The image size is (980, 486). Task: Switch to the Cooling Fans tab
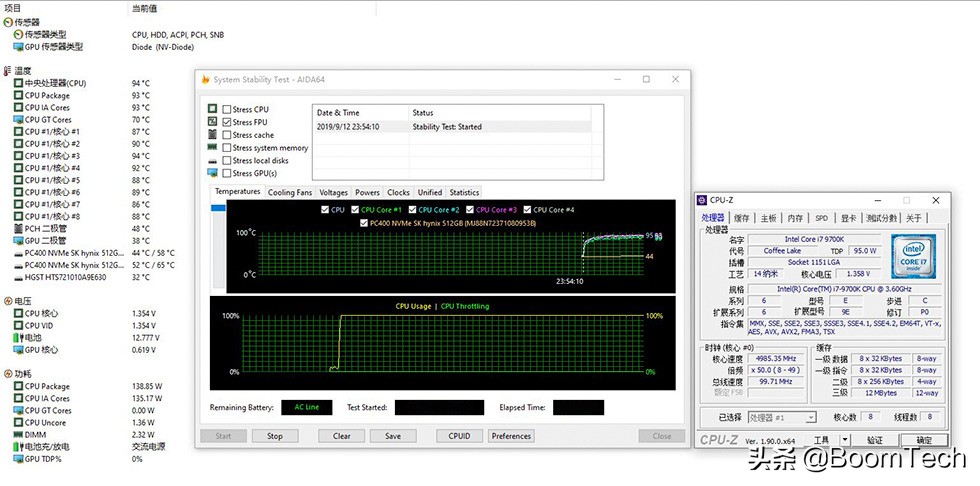pyautogui.click(x=290, y=192)
